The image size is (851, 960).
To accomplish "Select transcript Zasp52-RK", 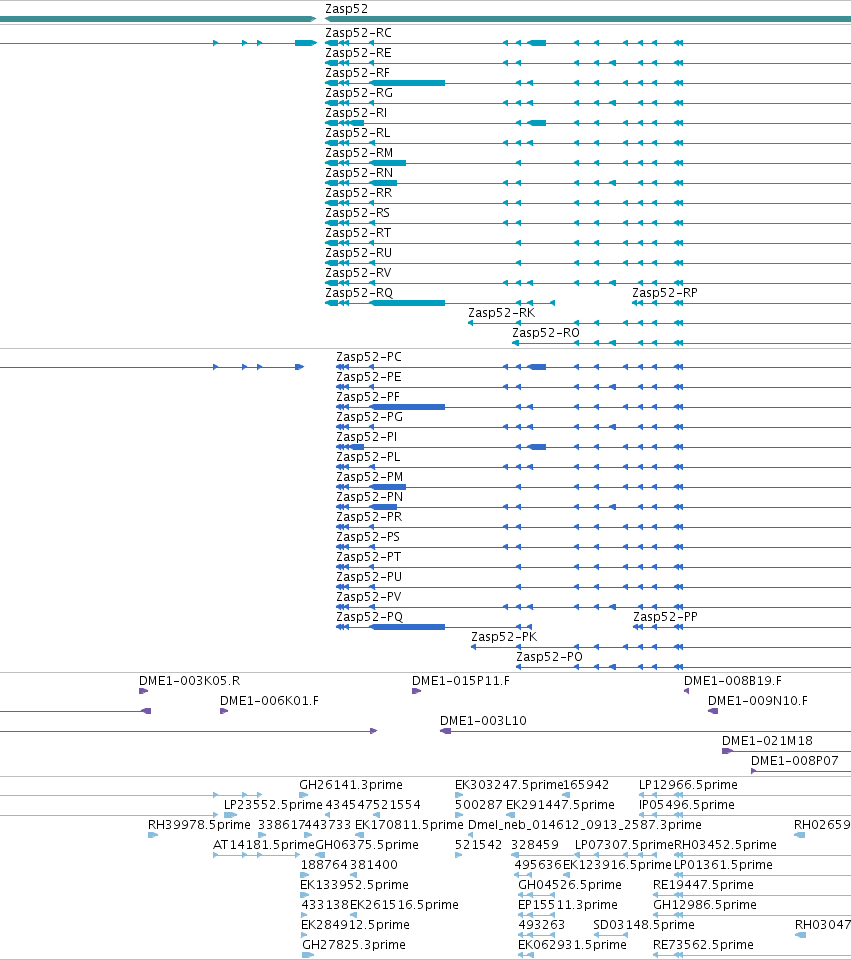I will [502, 313].
